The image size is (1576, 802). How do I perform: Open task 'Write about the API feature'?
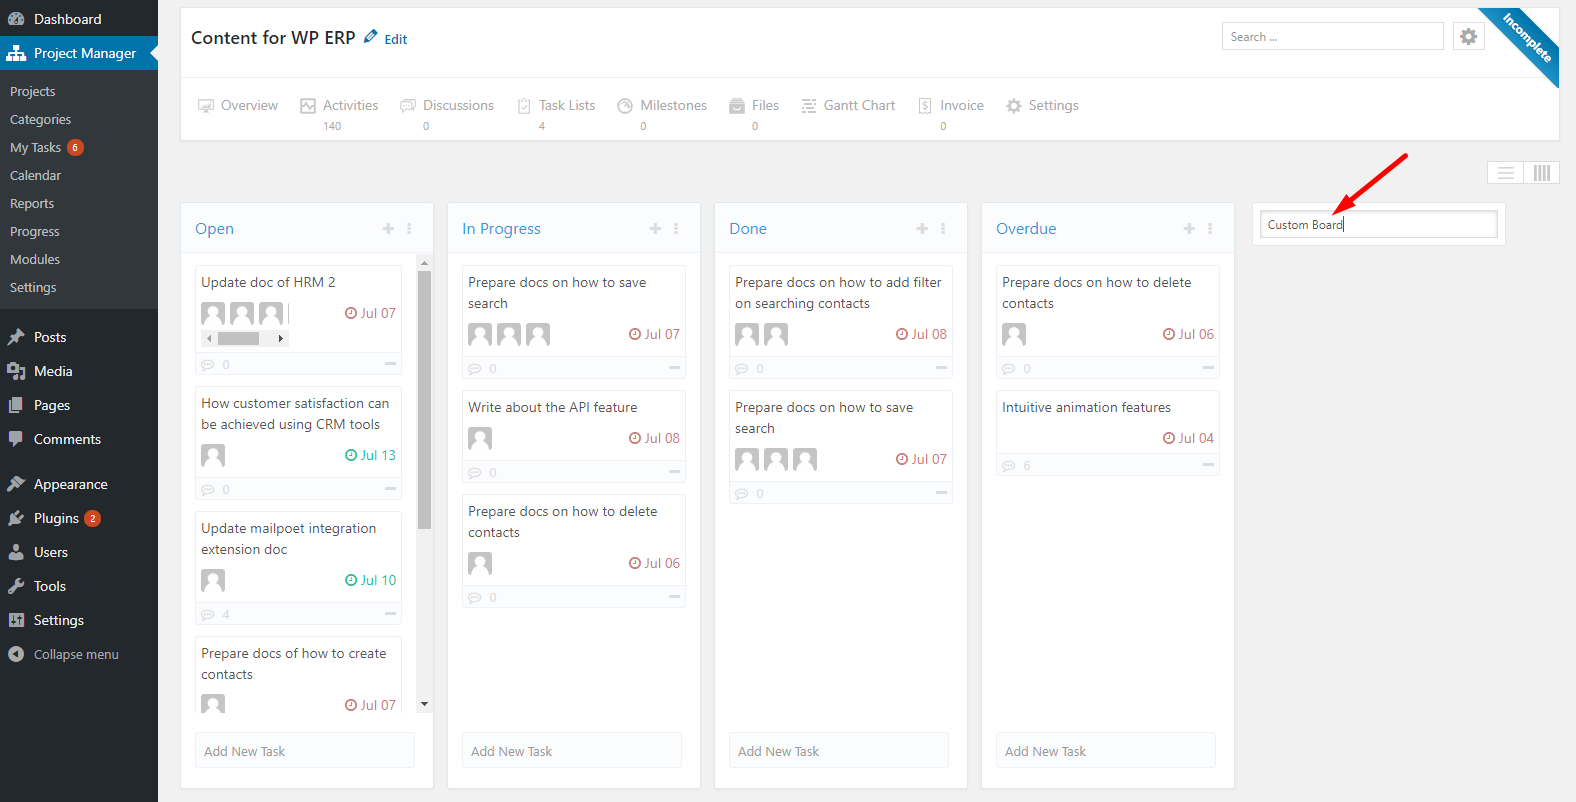552,407
